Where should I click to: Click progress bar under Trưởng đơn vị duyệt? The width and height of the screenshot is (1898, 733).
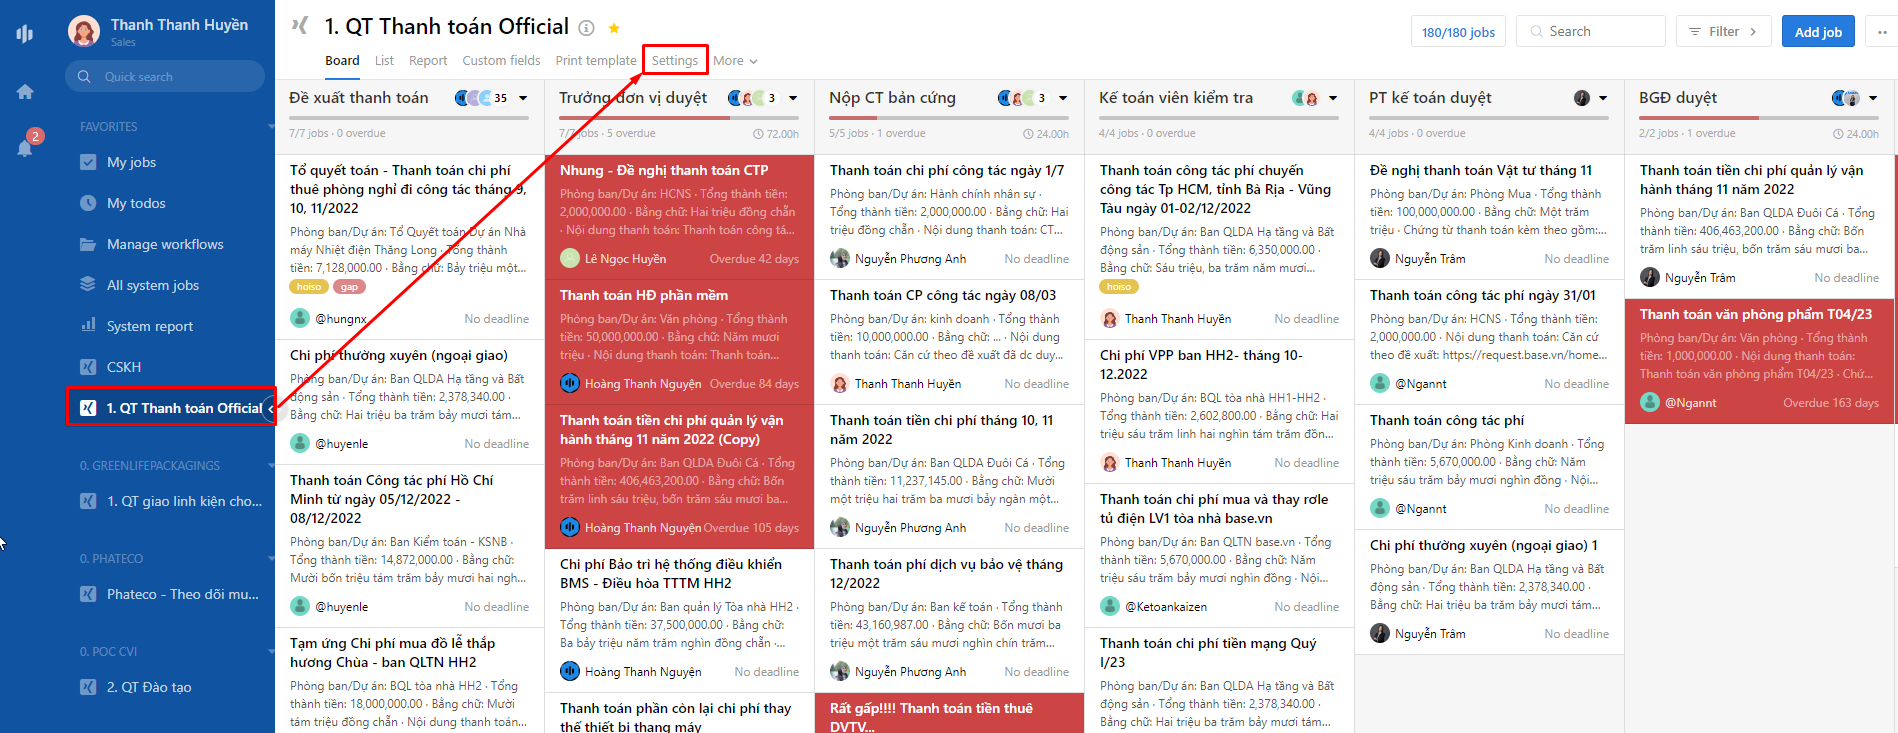tap(679, 118)
